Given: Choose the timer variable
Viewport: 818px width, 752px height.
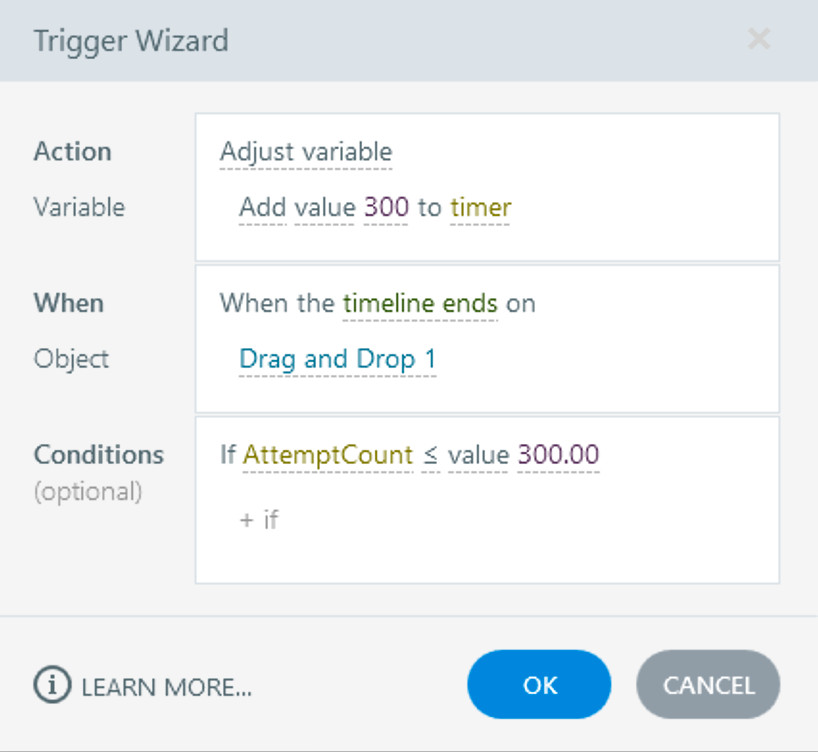Looking at the screenshot, I should coord(480,207).
